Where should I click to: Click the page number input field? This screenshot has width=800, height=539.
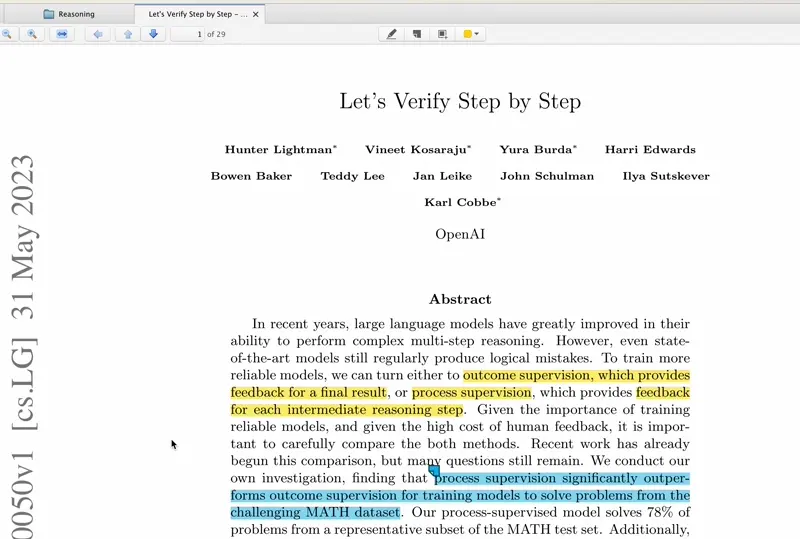(x=187, y=34)
